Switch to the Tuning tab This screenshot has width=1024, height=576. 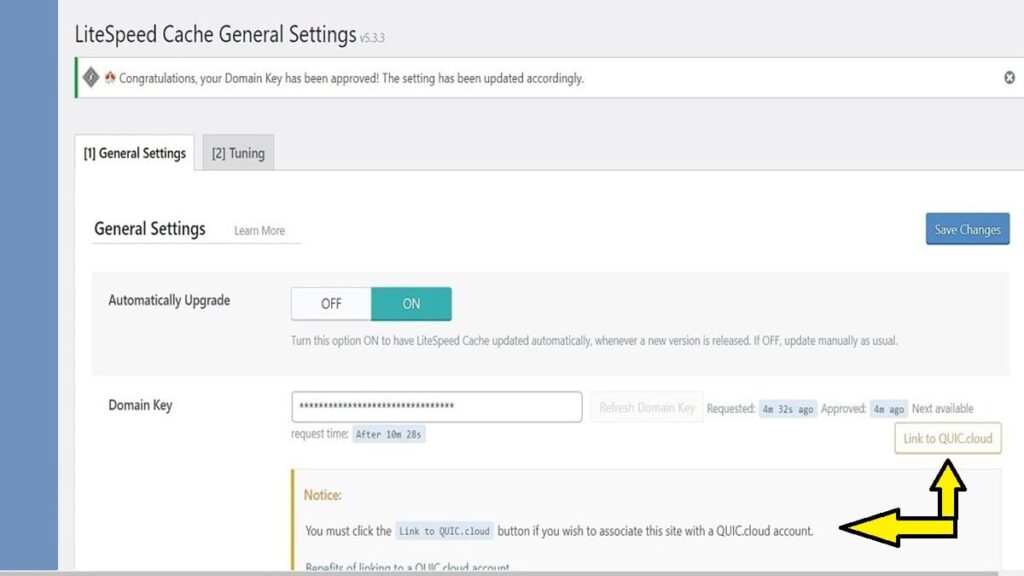[x=238, y=153]
